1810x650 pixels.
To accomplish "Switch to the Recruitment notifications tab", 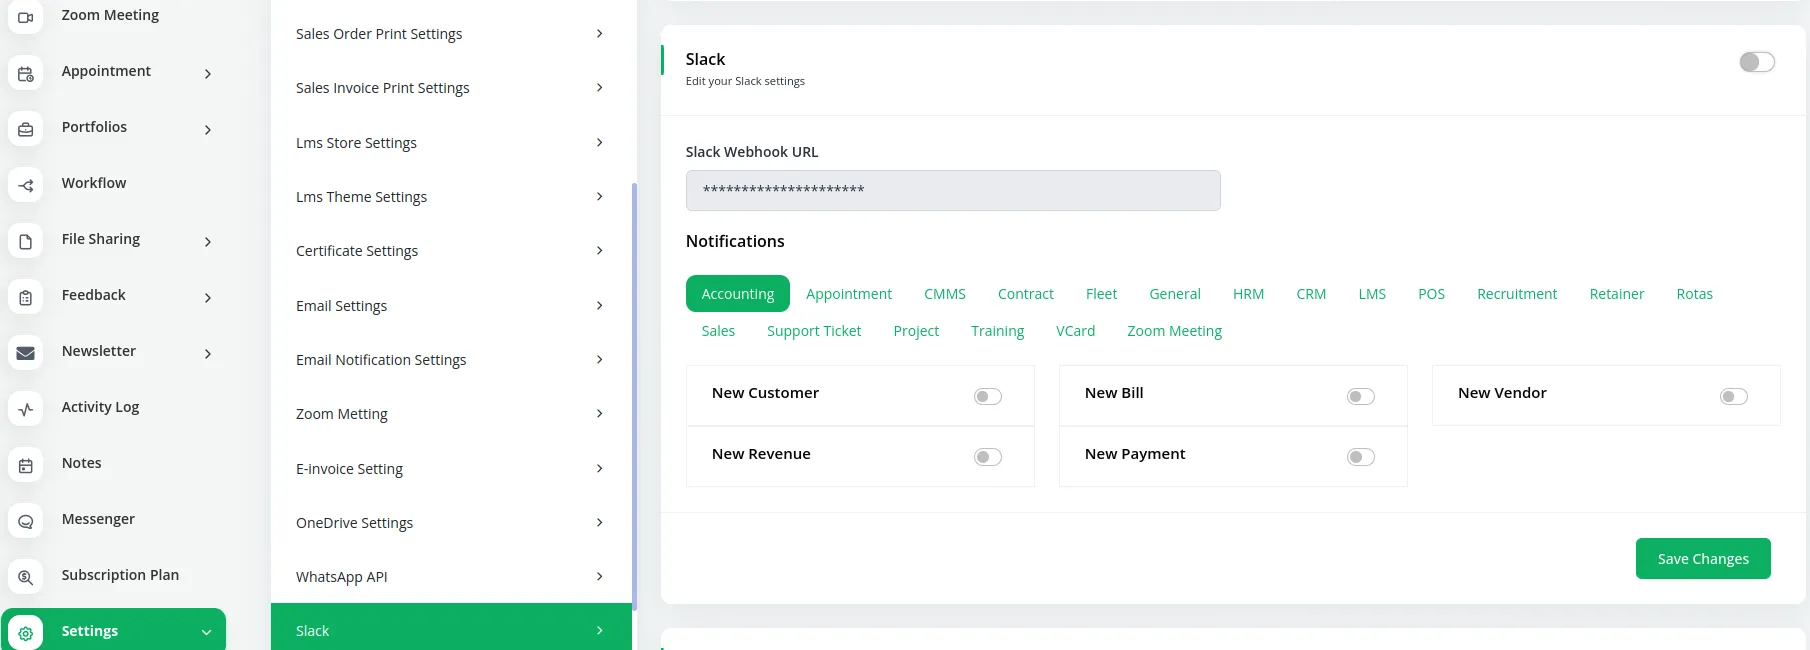I will (1516, 294).
